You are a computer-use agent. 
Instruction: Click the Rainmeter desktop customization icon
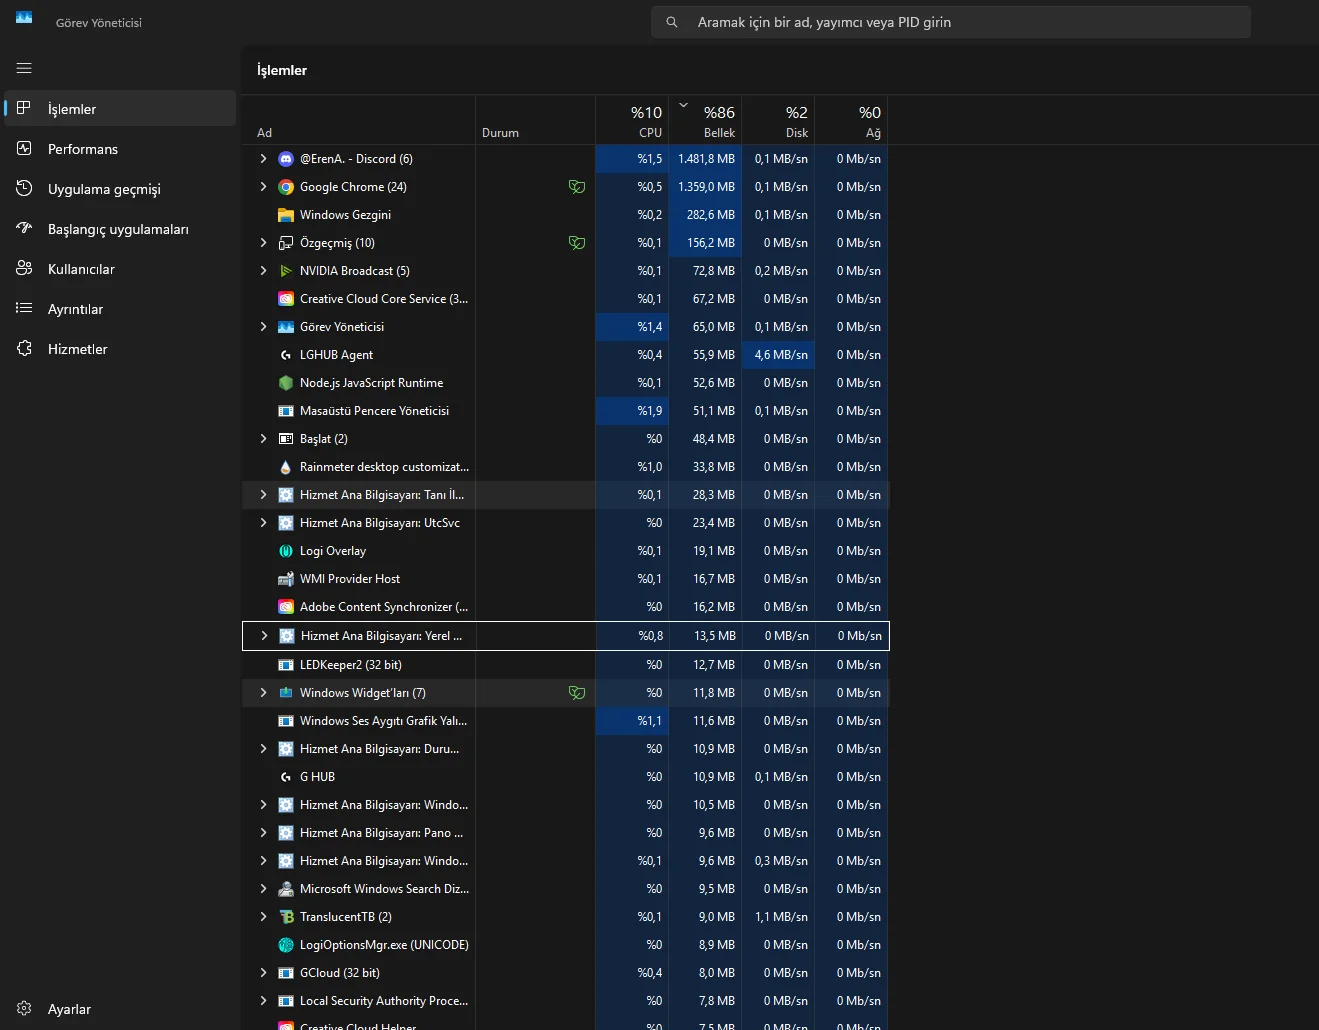click(286, 467)
